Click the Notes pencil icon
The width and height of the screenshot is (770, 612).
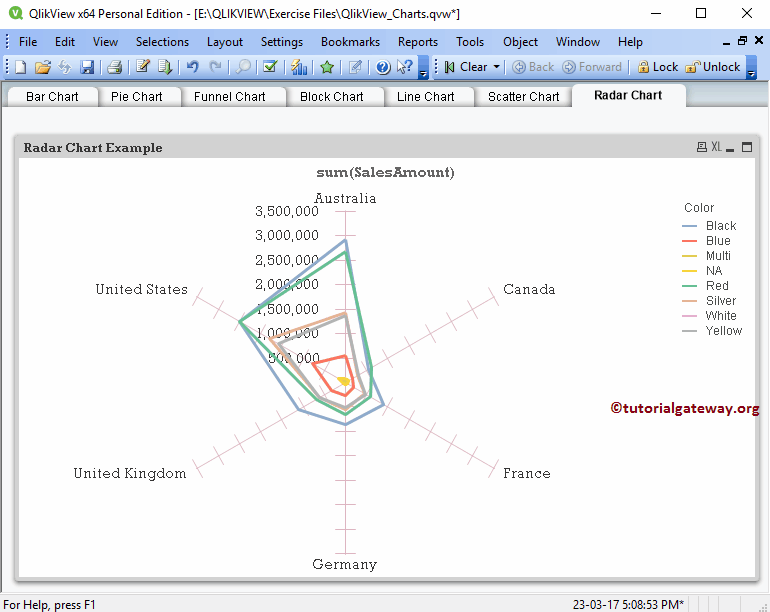tap(355, 67)
